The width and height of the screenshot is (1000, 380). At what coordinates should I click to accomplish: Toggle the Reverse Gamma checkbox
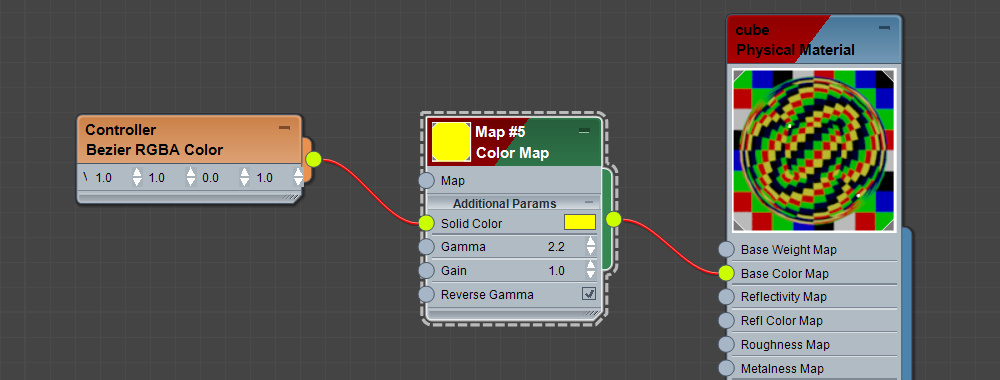[589, 294]
